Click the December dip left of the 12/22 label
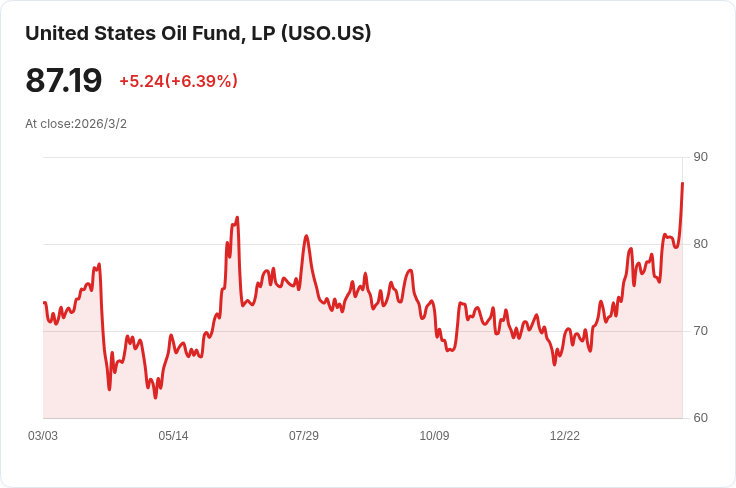Screen dimensions: 736x488 (x=554, y=365)
